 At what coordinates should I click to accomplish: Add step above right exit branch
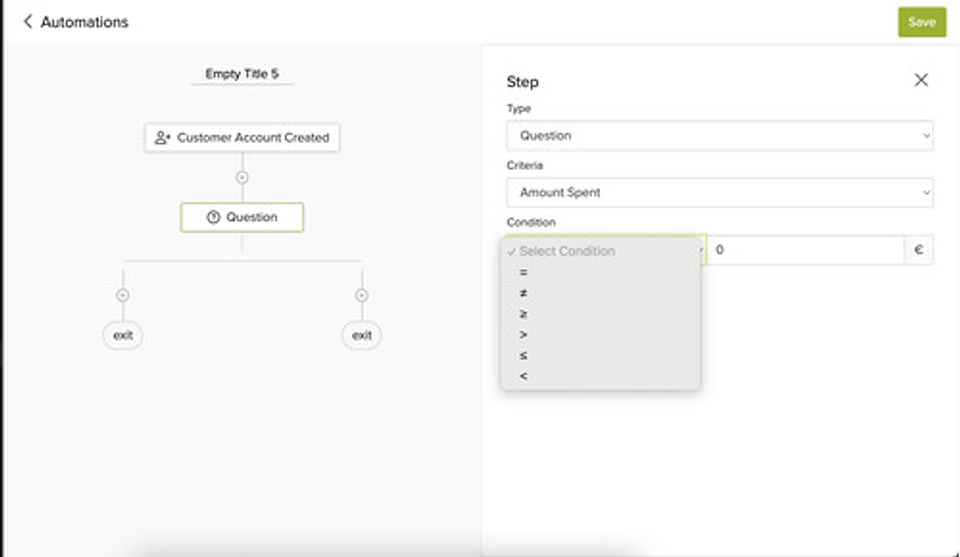coord(362,295)
